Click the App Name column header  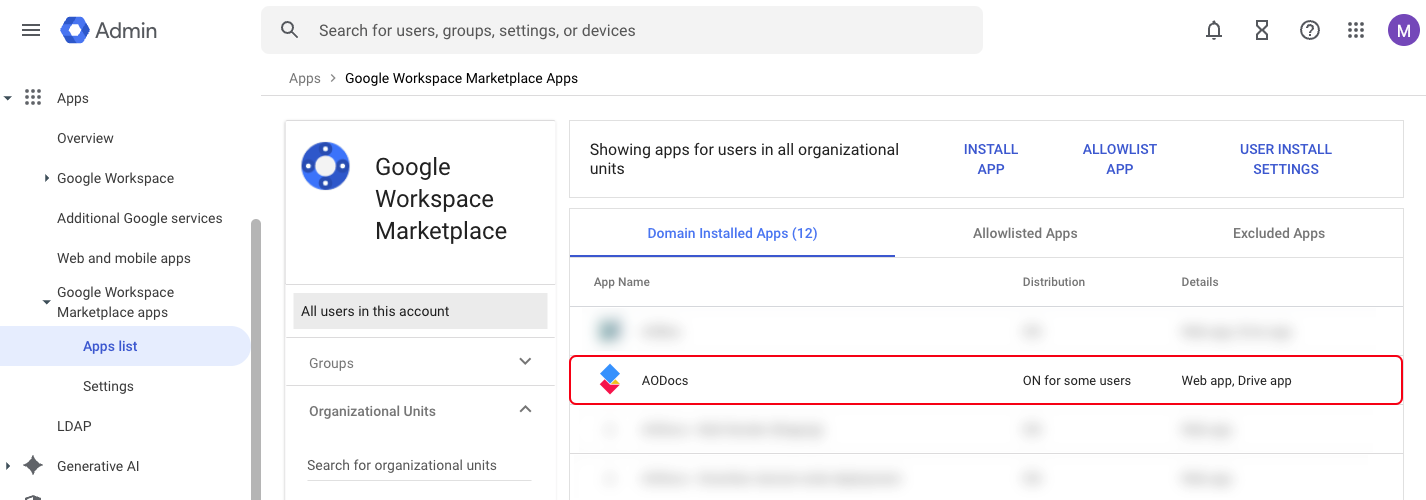[x=622, y=282]
